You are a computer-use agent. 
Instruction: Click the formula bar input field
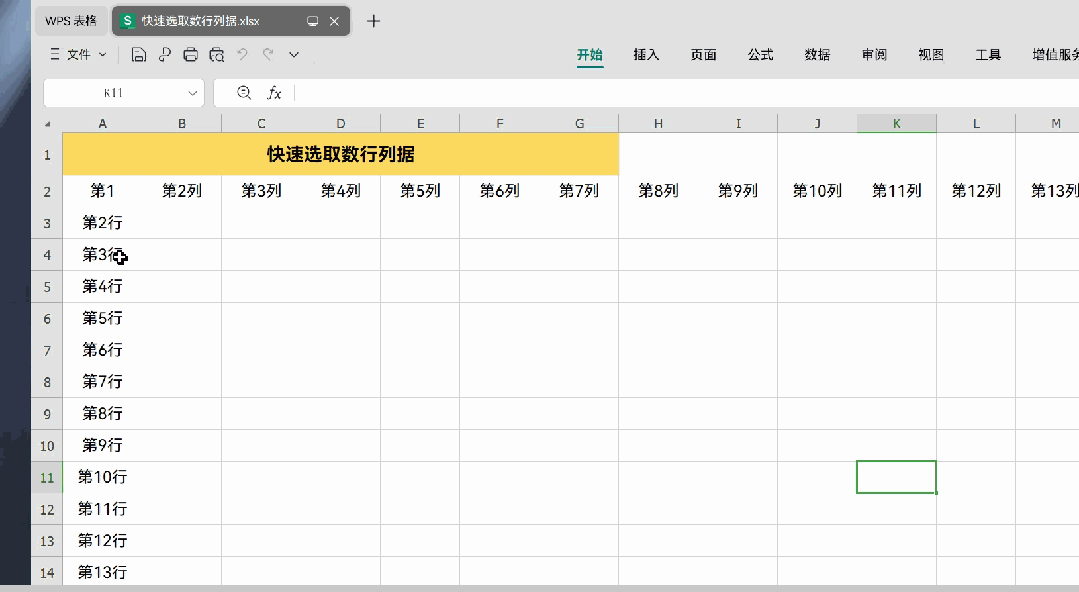coord(685,93)
